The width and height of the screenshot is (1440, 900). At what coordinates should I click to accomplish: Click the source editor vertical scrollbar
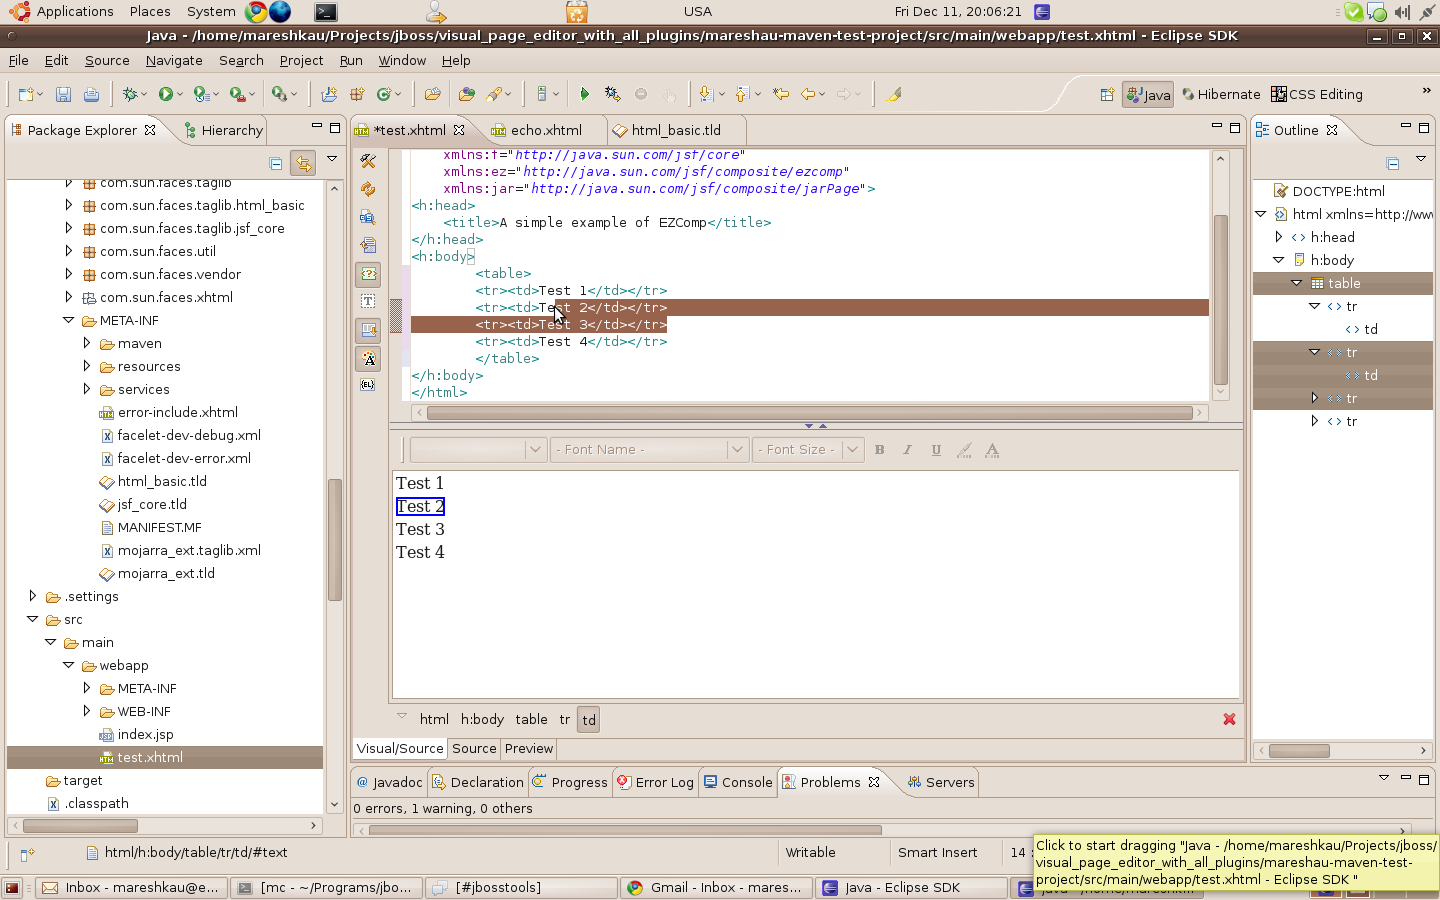[1220, 300]
